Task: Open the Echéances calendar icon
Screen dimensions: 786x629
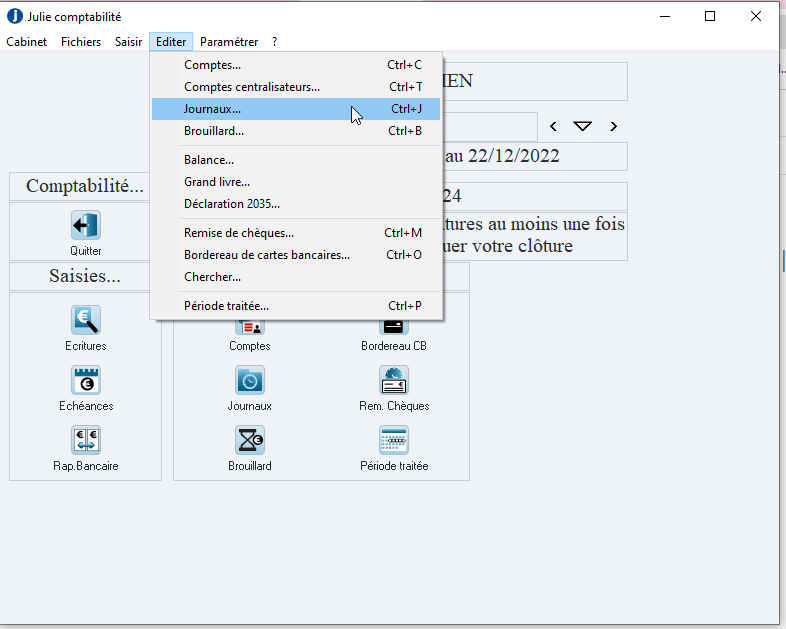Action: click(x=86, y=380)
